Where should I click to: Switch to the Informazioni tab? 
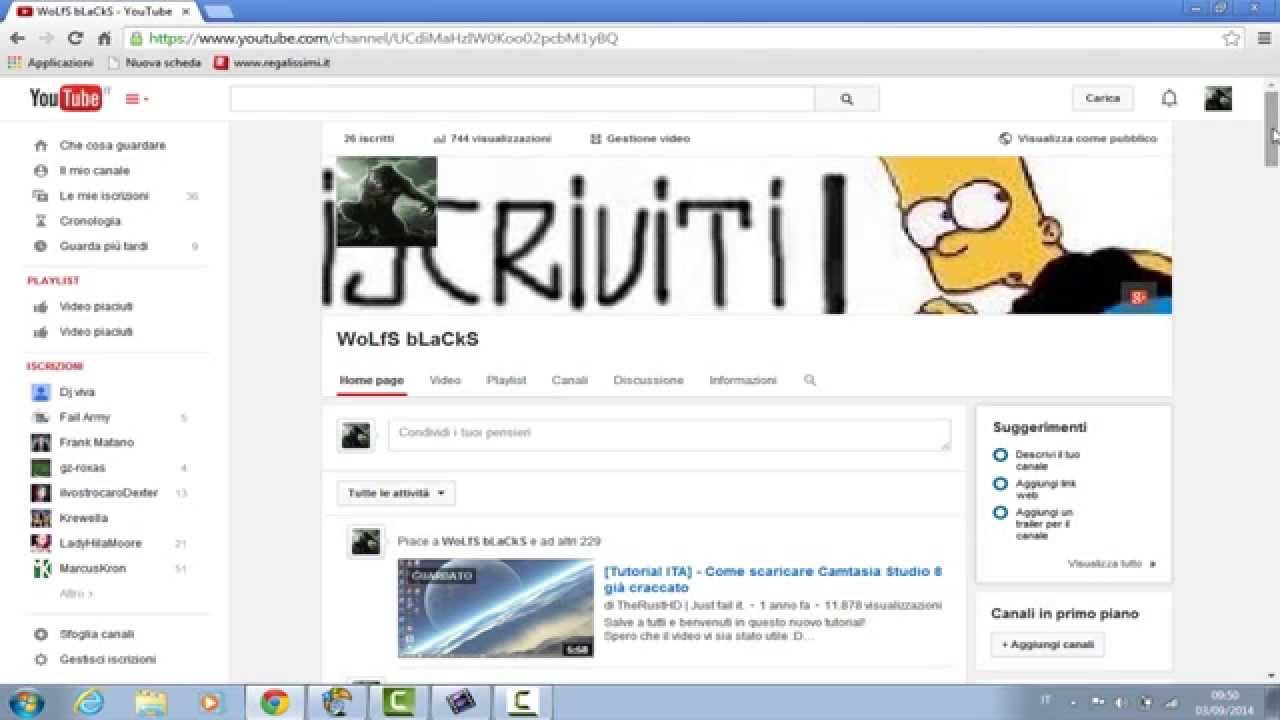[743, 380]
